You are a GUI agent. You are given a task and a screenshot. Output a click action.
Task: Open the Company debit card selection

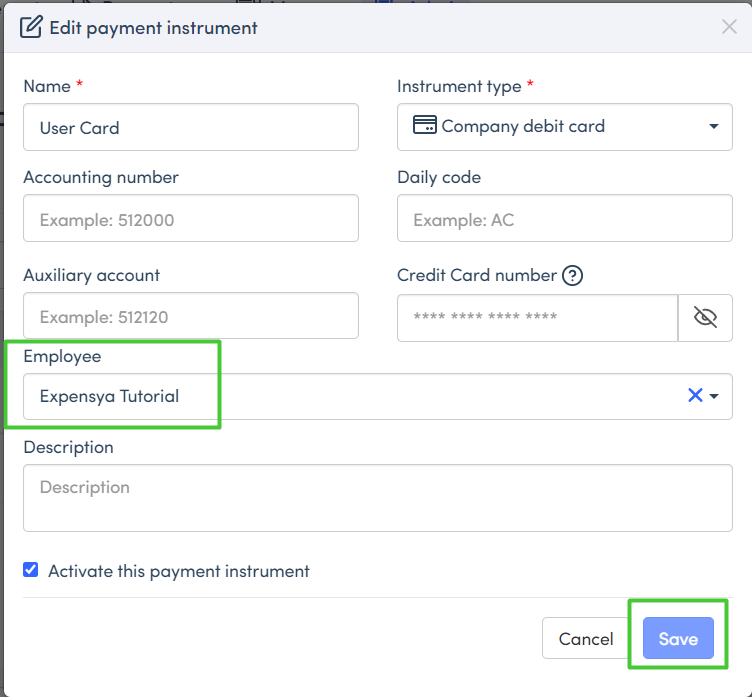click(x=540, y=127)
